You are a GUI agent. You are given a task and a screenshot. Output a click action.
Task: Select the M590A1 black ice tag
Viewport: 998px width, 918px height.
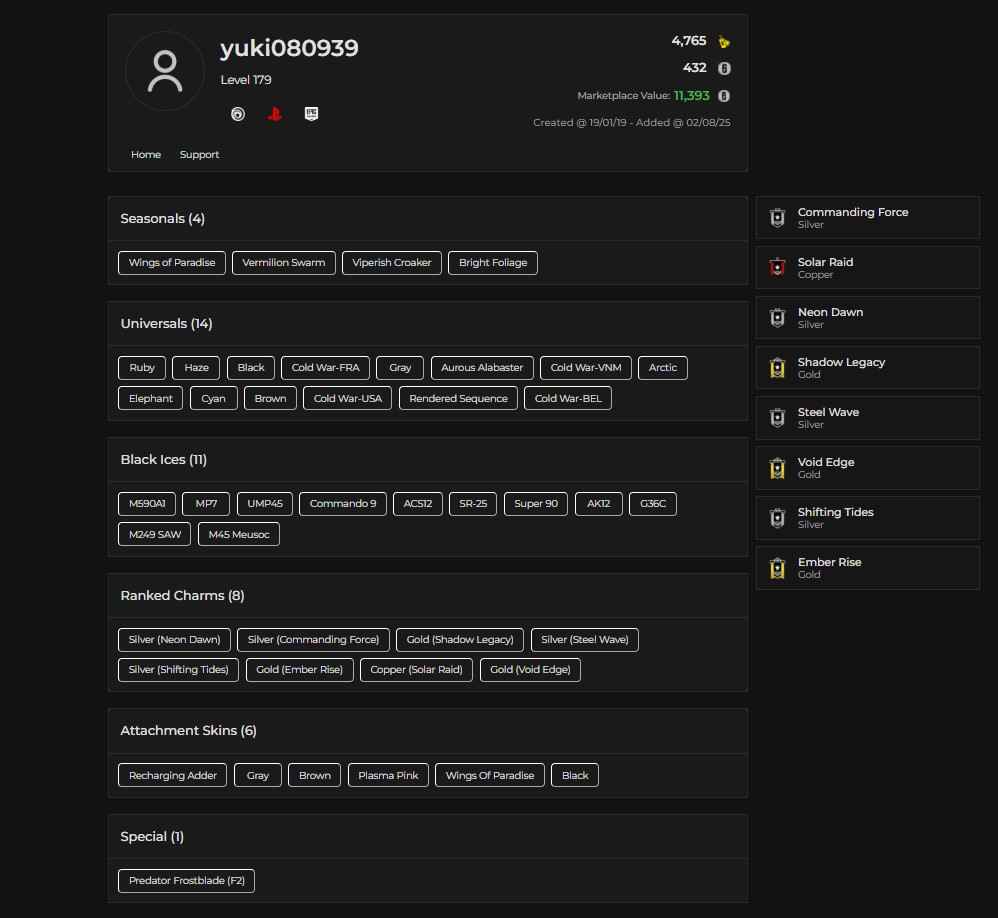[x=146, y=504]
